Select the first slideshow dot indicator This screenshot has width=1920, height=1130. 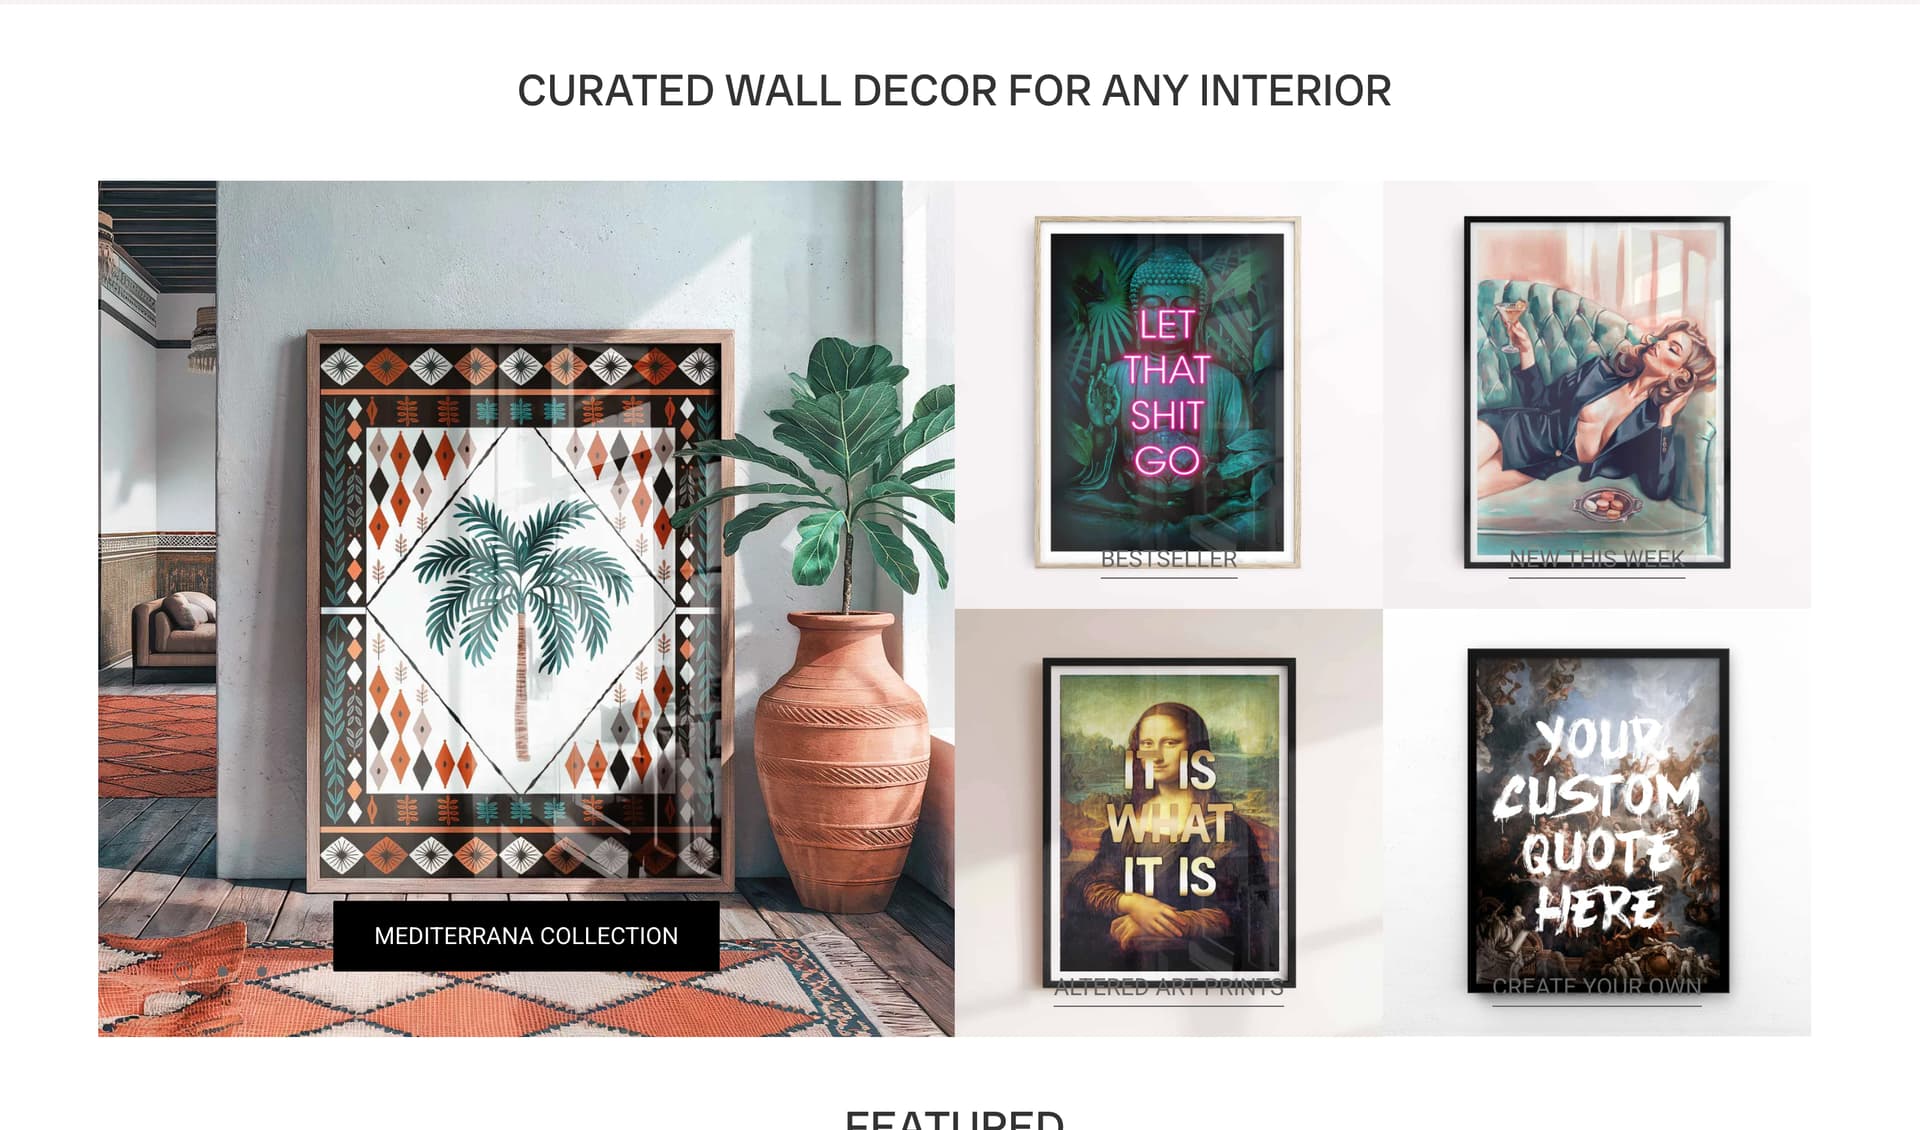click(183, 971)
